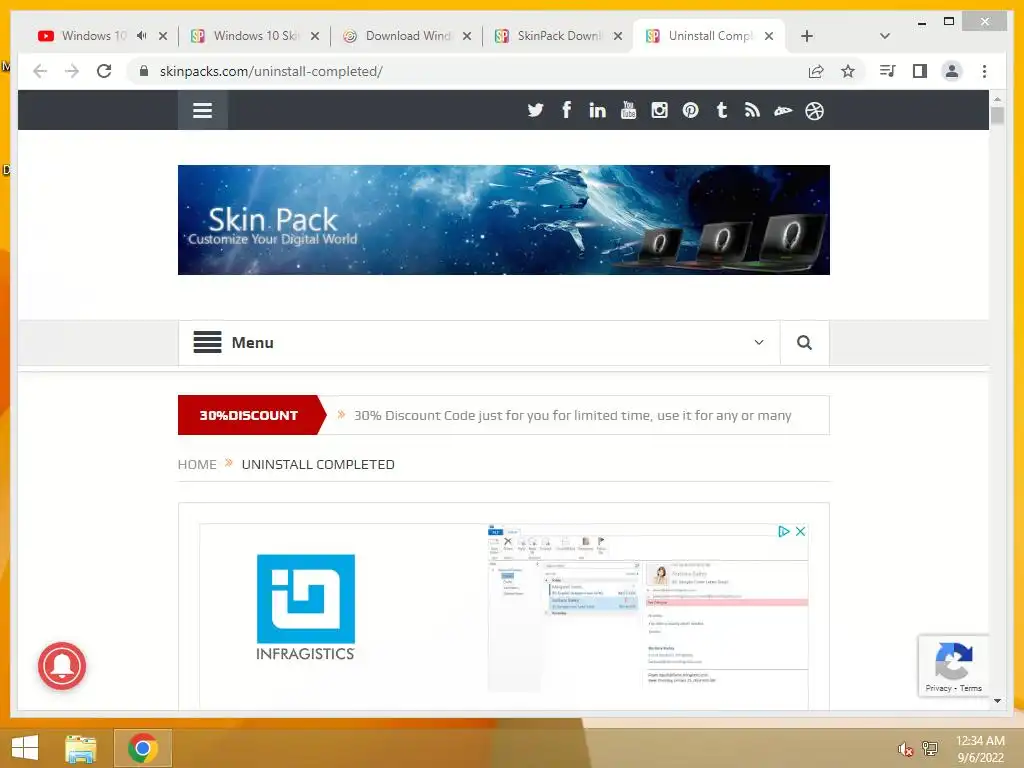Click the Skin Pack banner image
Image resolution: width=1024 pixels, height=768 pixels.
tap(504, 220)
